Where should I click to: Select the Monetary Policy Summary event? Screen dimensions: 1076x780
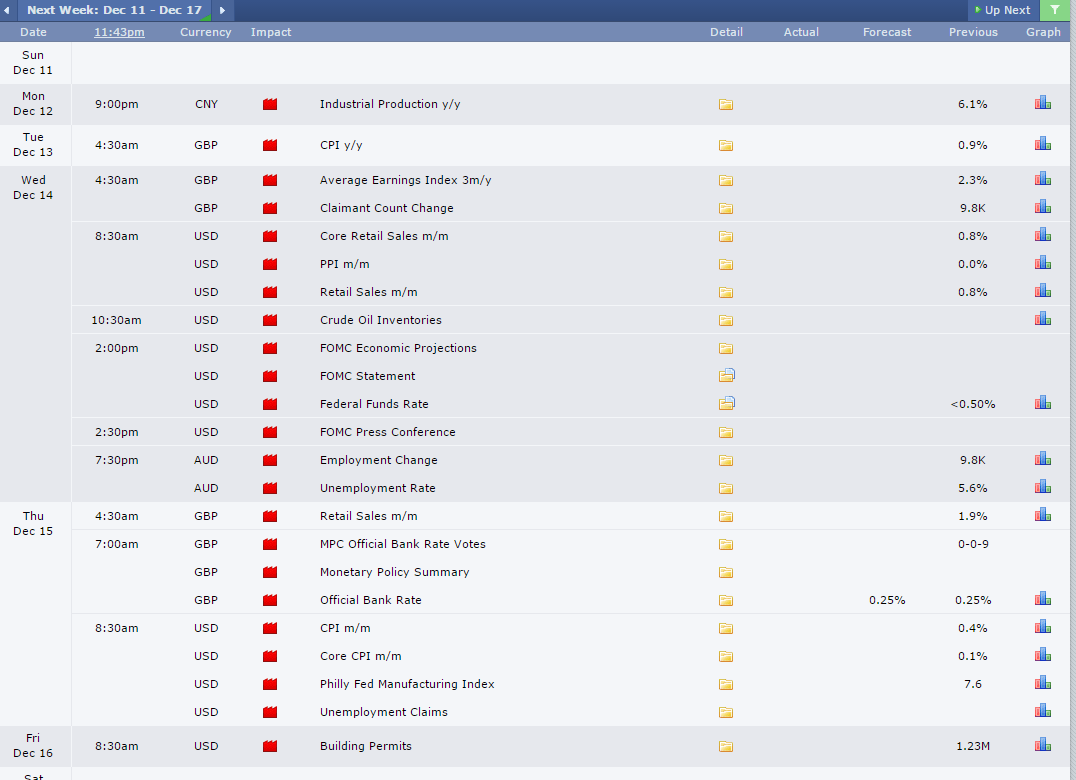point(395,572)
